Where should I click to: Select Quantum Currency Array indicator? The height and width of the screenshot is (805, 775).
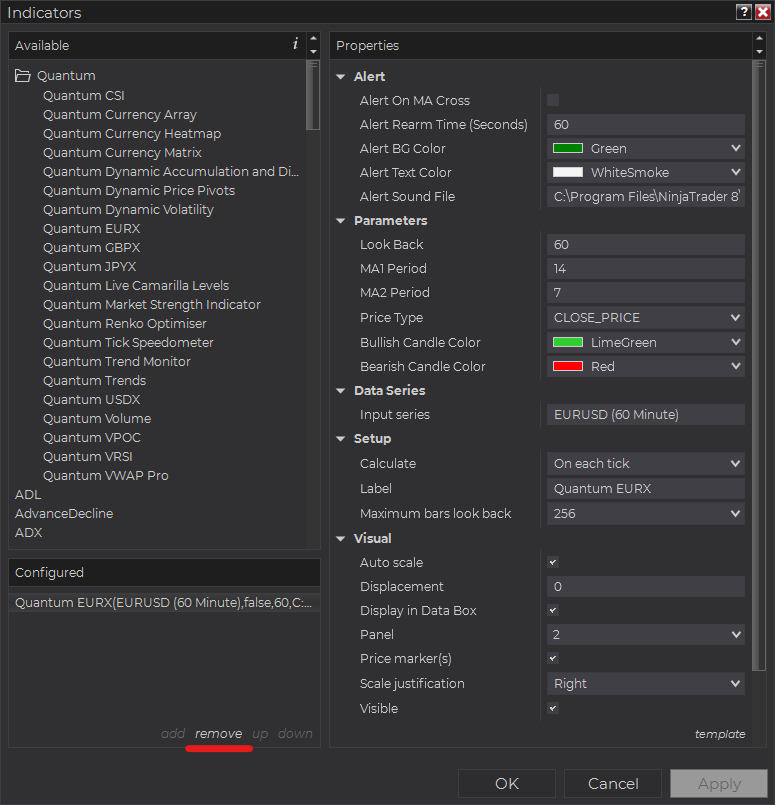(120, 114)
